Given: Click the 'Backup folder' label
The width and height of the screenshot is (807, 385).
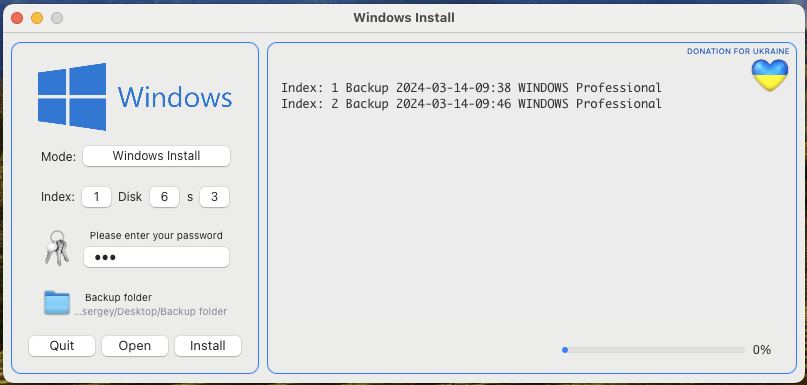Looking at the screenshot, I should pyautogui.click(x=118, y=298).
